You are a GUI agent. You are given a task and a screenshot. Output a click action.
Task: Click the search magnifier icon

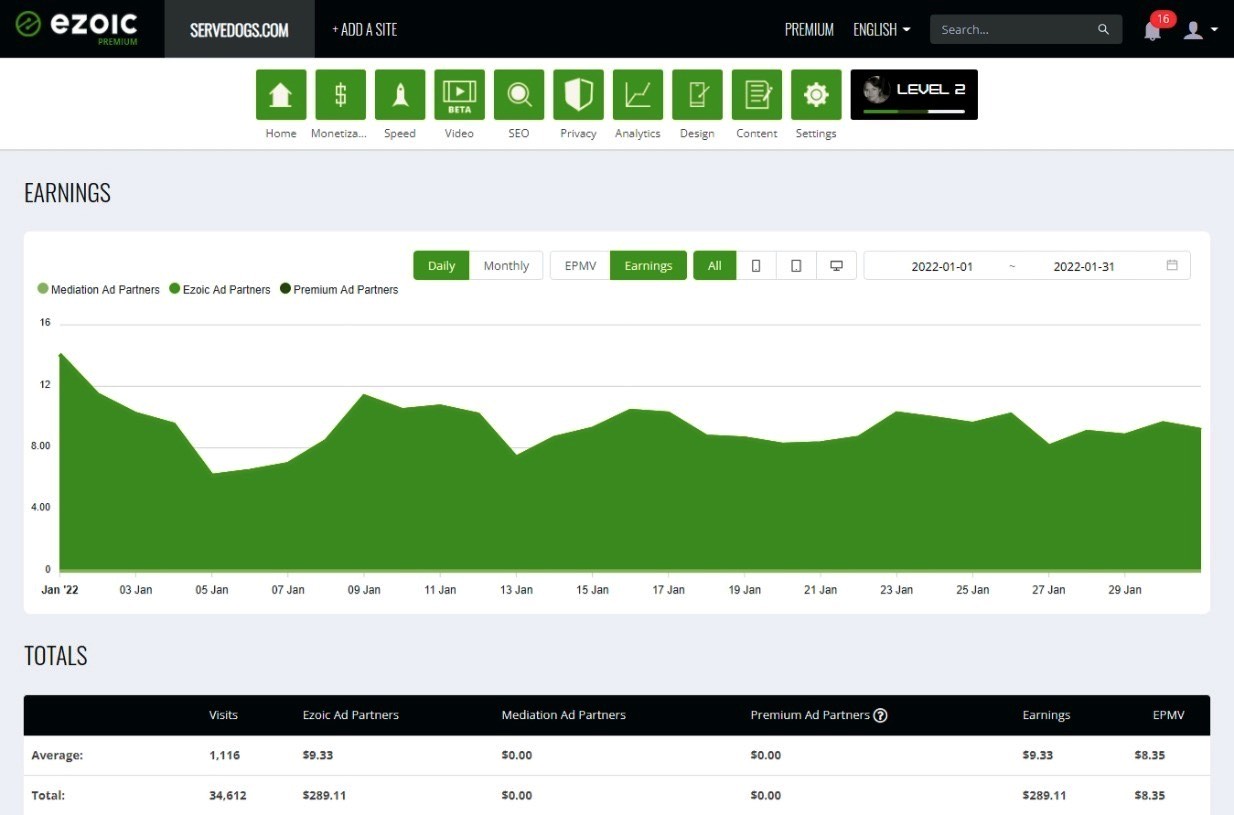pyautogui.click(x=1103, y=30)
